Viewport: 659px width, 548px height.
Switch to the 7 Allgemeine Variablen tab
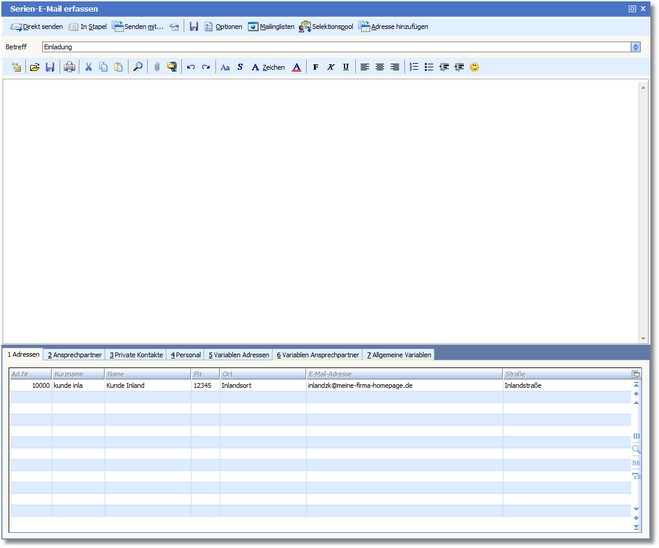(x=400, y=355)
